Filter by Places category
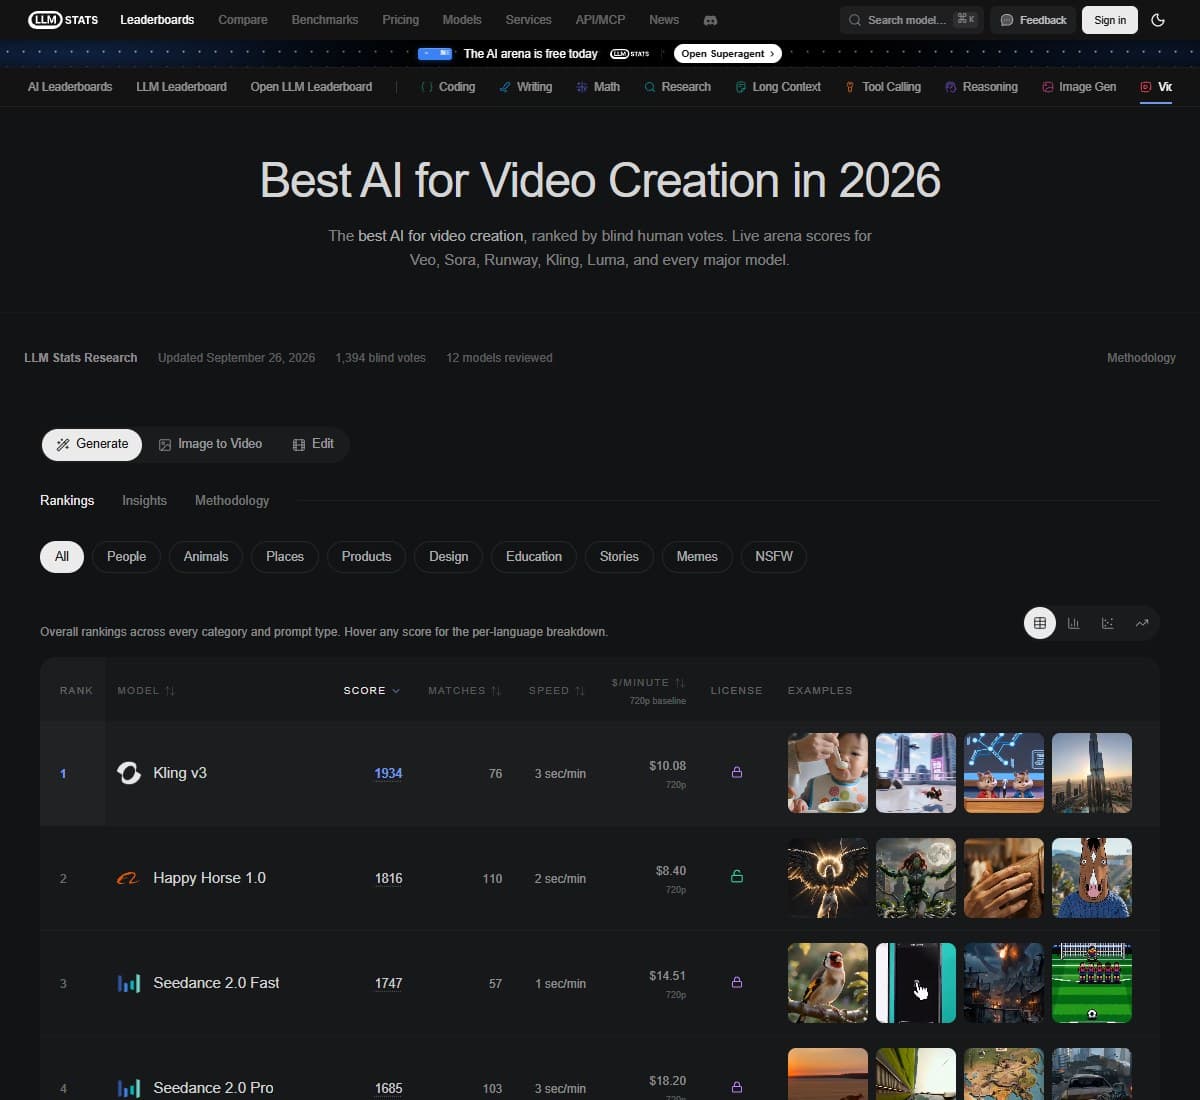Image resolution: width=1200 pixels, height=1100 pixels. (x=285, y=556)
